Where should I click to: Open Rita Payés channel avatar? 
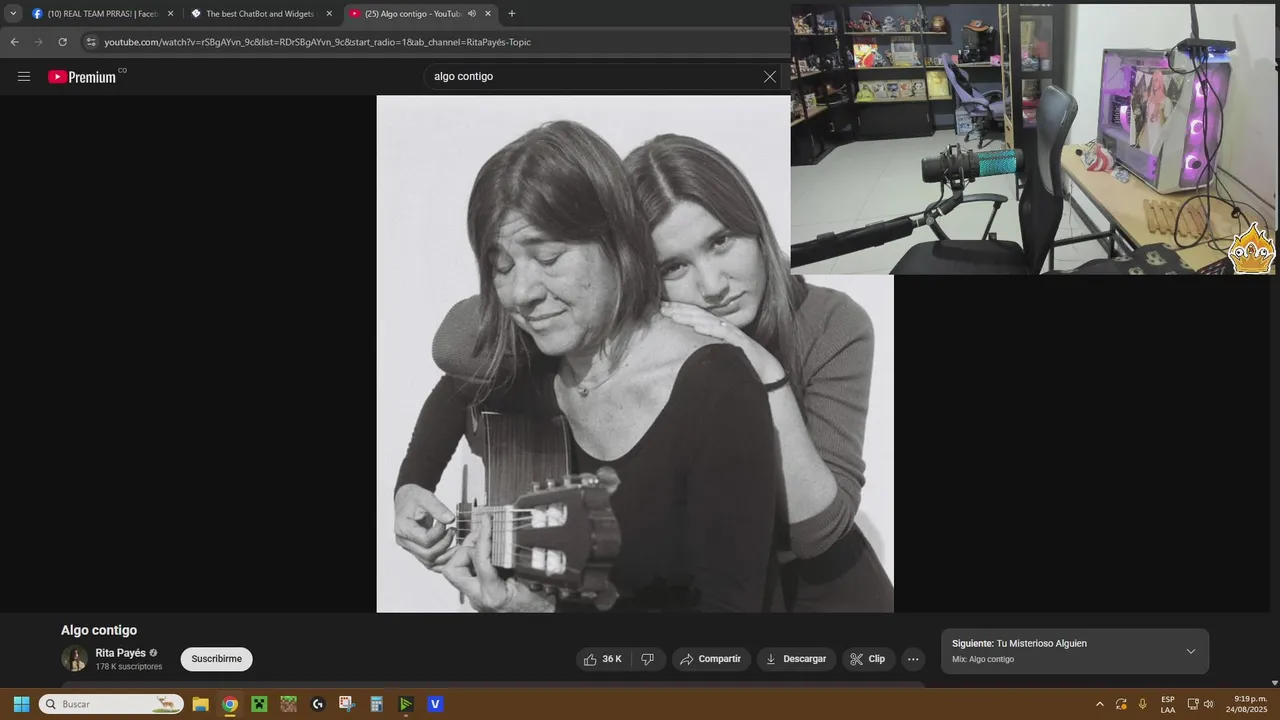tap(75, 658)
